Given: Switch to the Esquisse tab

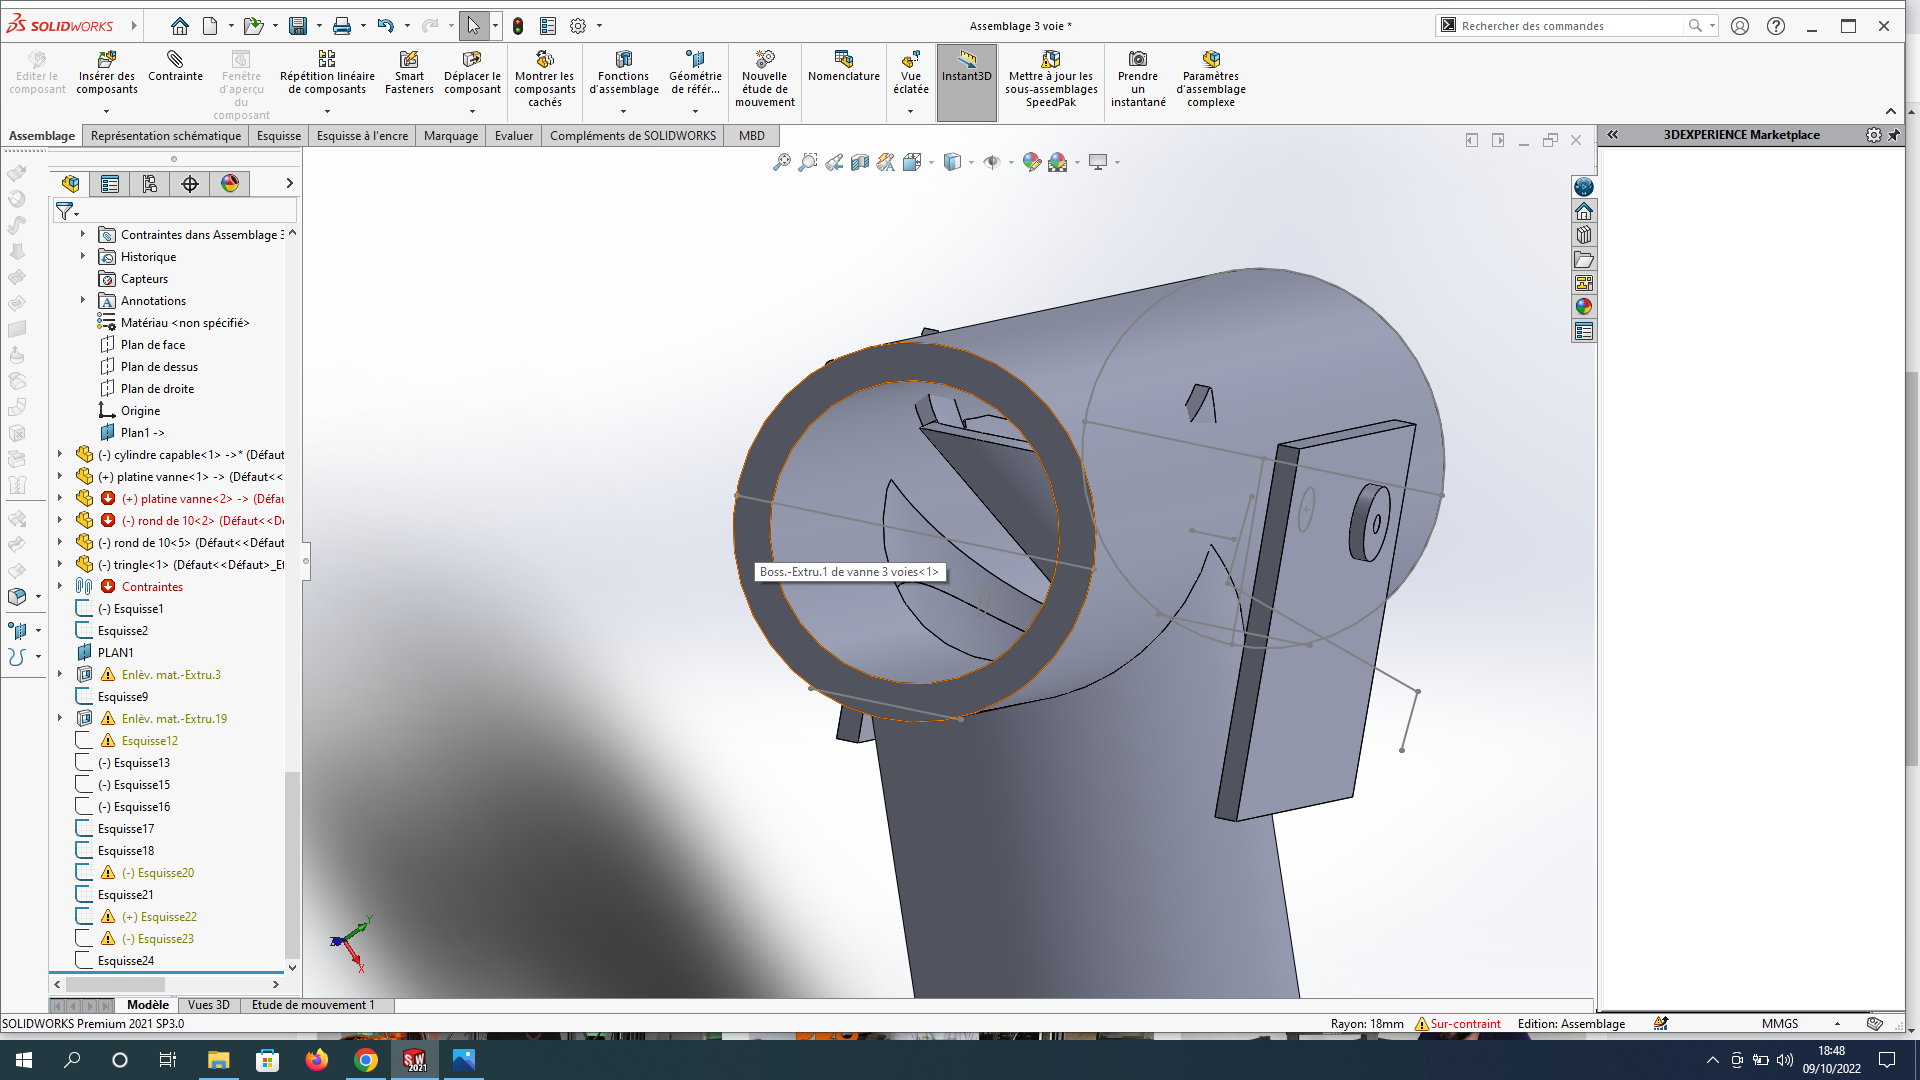Looking at the screenshot, I should click(278, 136).
